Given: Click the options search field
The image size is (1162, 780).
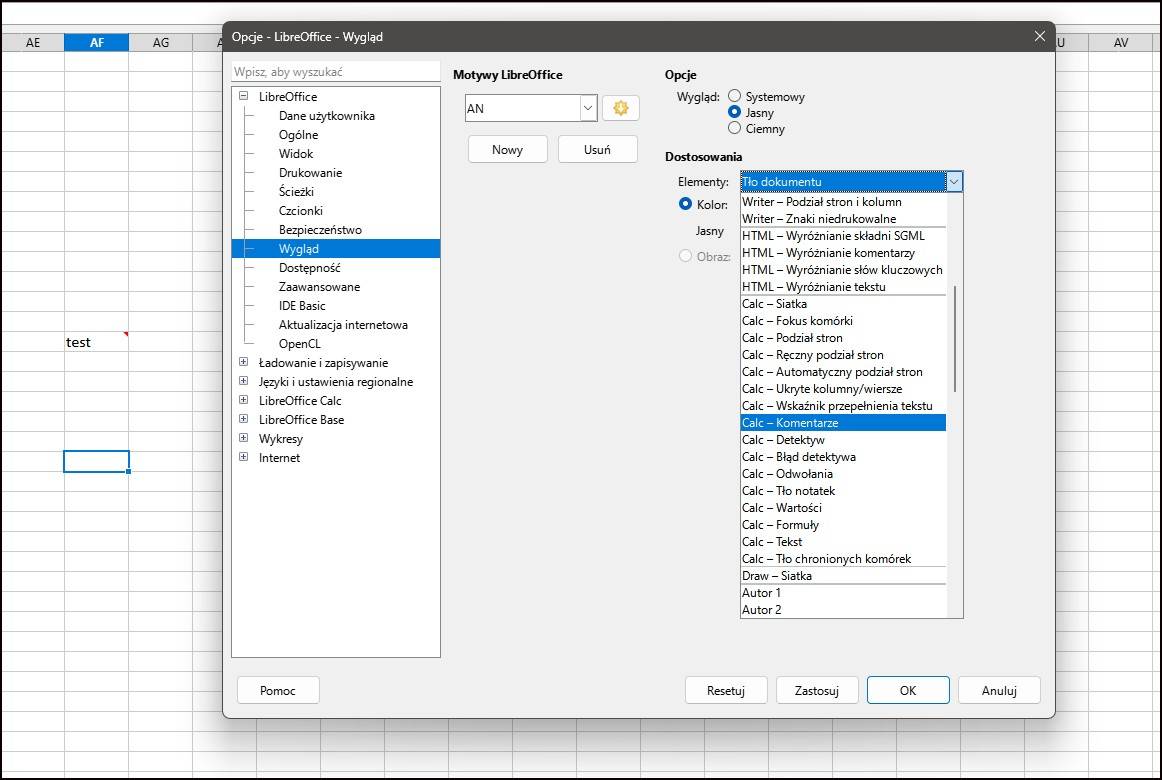Looking at the screenshot, I should tap(336, 72).
